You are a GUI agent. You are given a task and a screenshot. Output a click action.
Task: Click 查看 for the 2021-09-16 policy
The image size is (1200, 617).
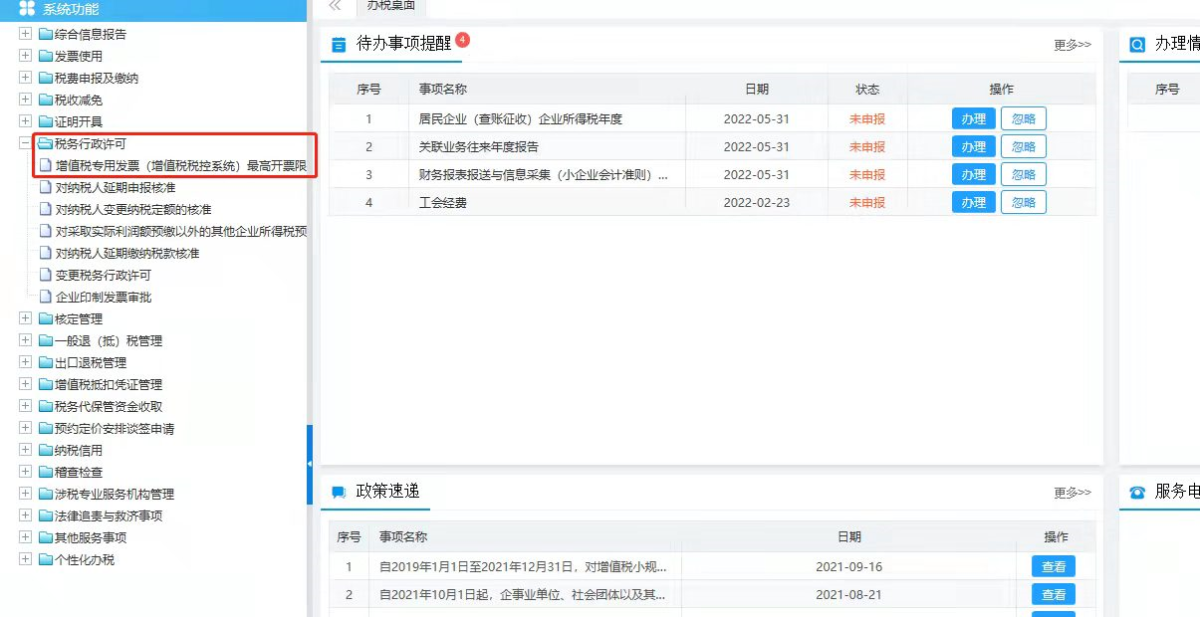(1053, 567)
